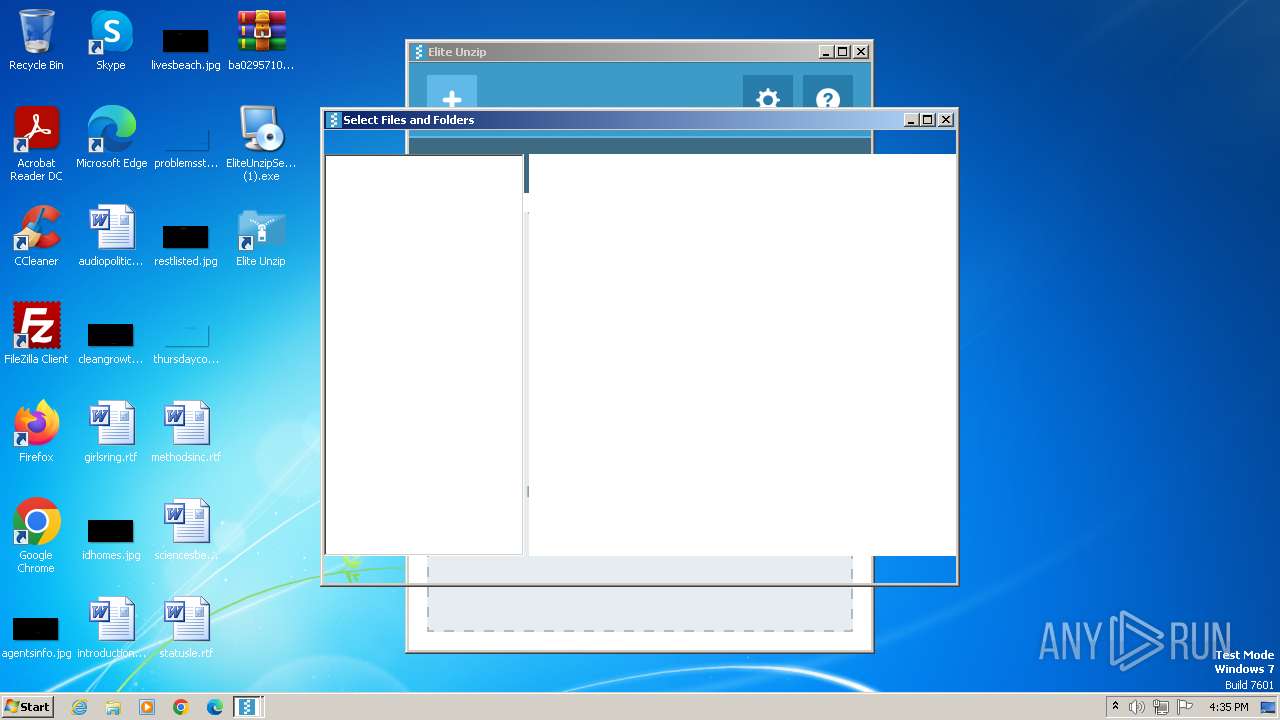Click the Elite Unzip taskbar button
Screen dimensions: 1280x720
248,707
